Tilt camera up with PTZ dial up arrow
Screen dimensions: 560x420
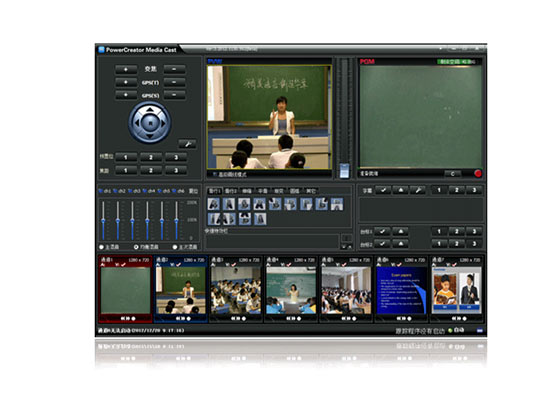pyautogui.click(x=150, y=109)
